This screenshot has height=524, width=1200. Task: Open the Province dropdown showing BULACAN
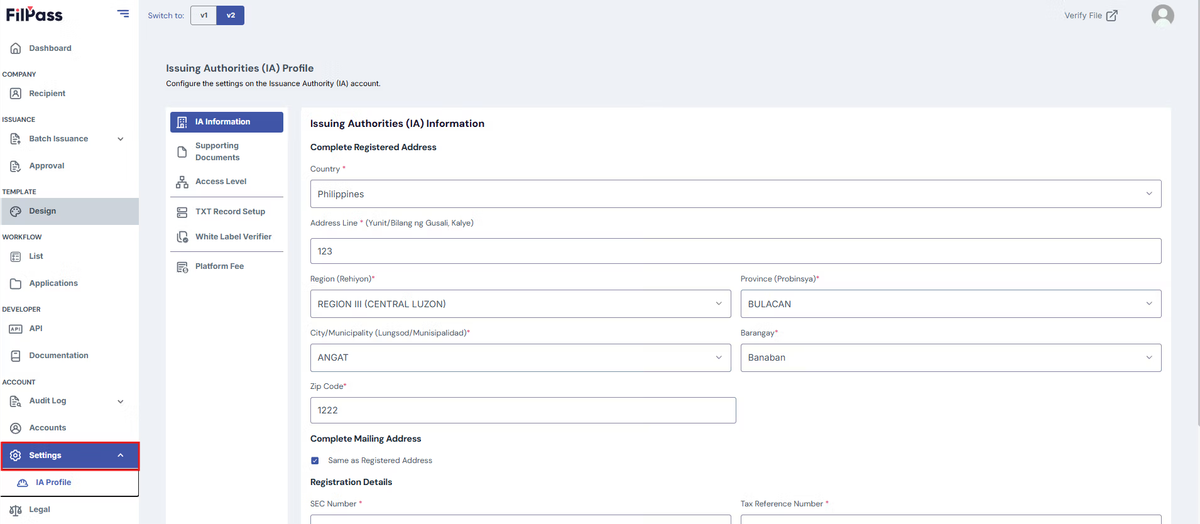tap(951, 303)
